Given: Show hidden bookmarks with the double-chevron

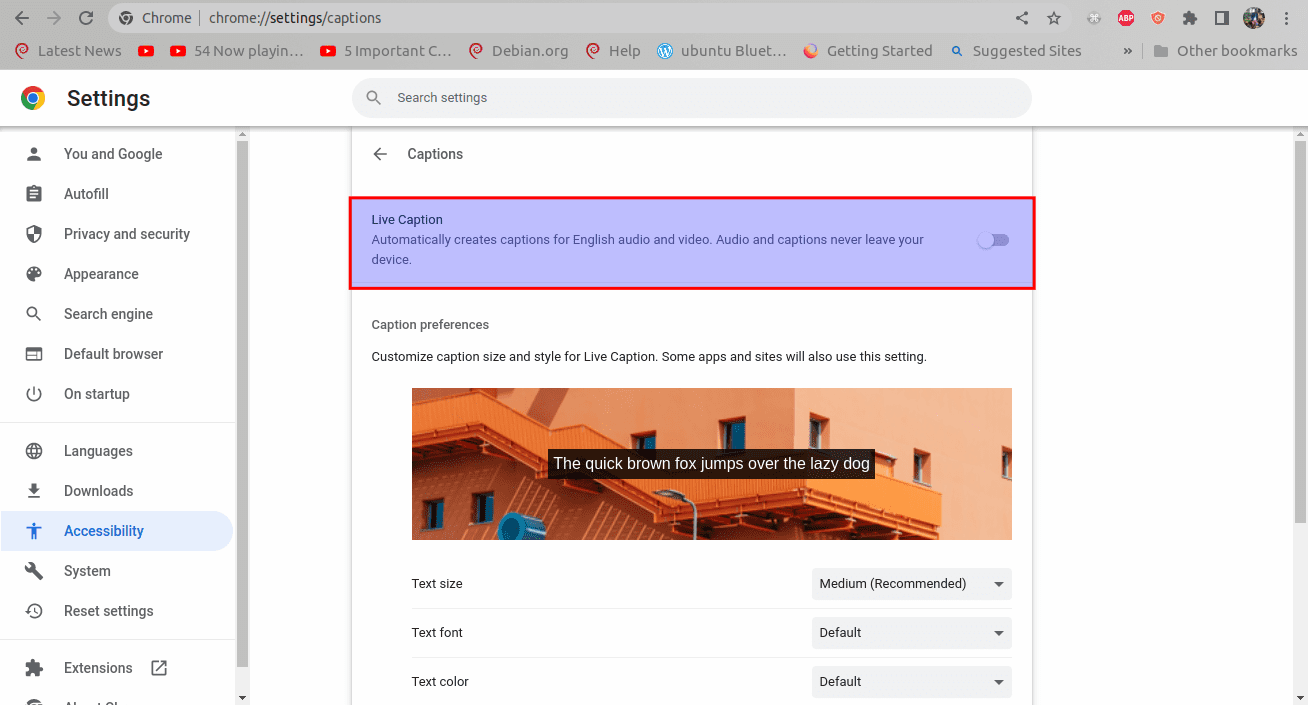Looking at the screenshot, I should click(x=1128, y=51).
